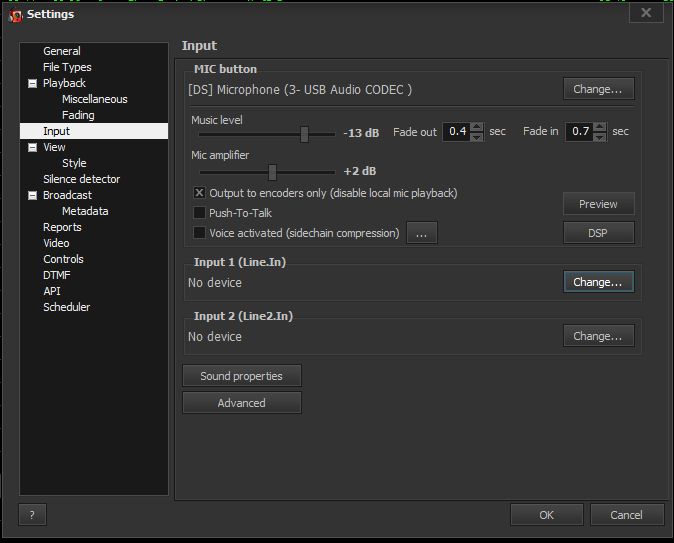Click the Mic amplifier slider handle
Viewport: 674px width, 543px height.
[272, 172]
